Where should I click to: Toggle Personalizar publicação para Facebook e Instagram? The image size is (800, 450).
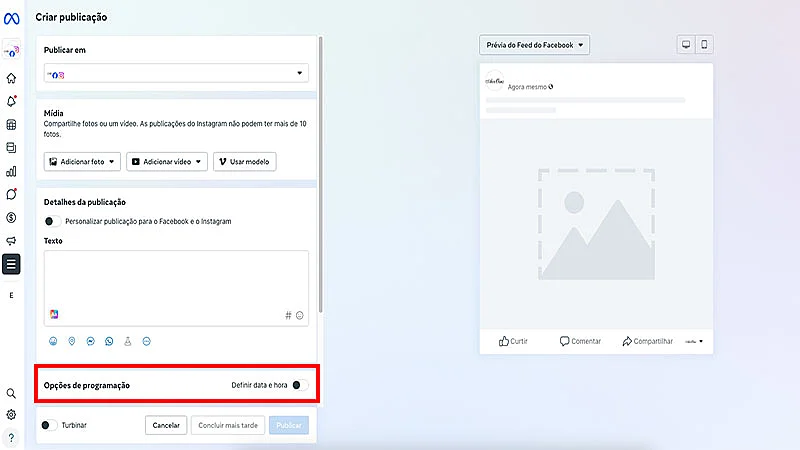(x=53, y=221)
